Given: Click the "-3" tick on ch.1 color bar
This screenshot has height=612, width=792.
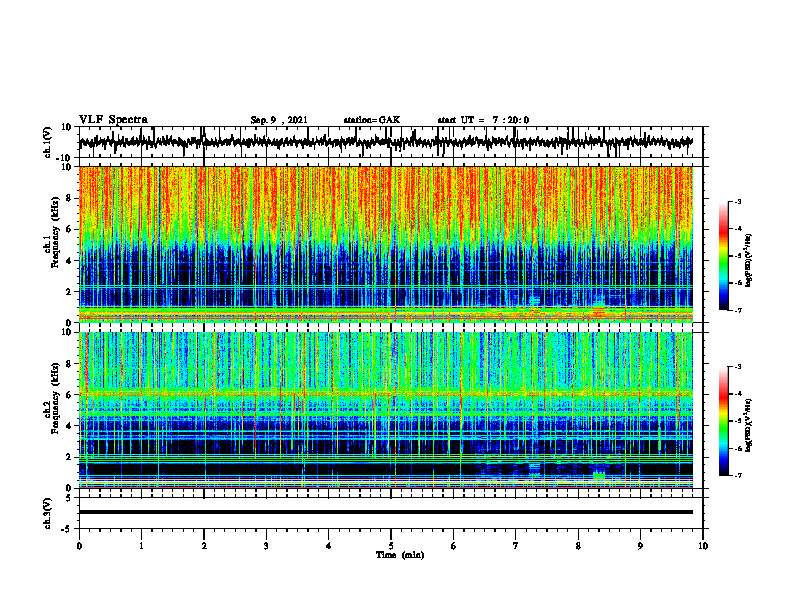Looking at the screenshot, I should tap(737, 201).
